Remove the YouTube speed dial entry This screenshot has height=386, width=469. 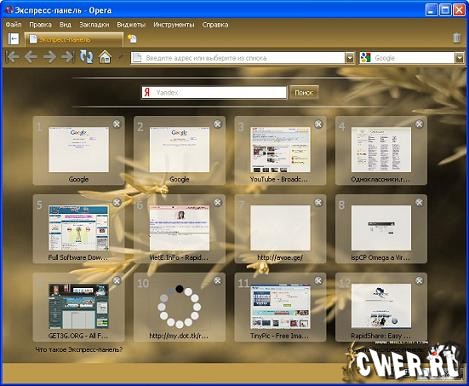[318, 124]
